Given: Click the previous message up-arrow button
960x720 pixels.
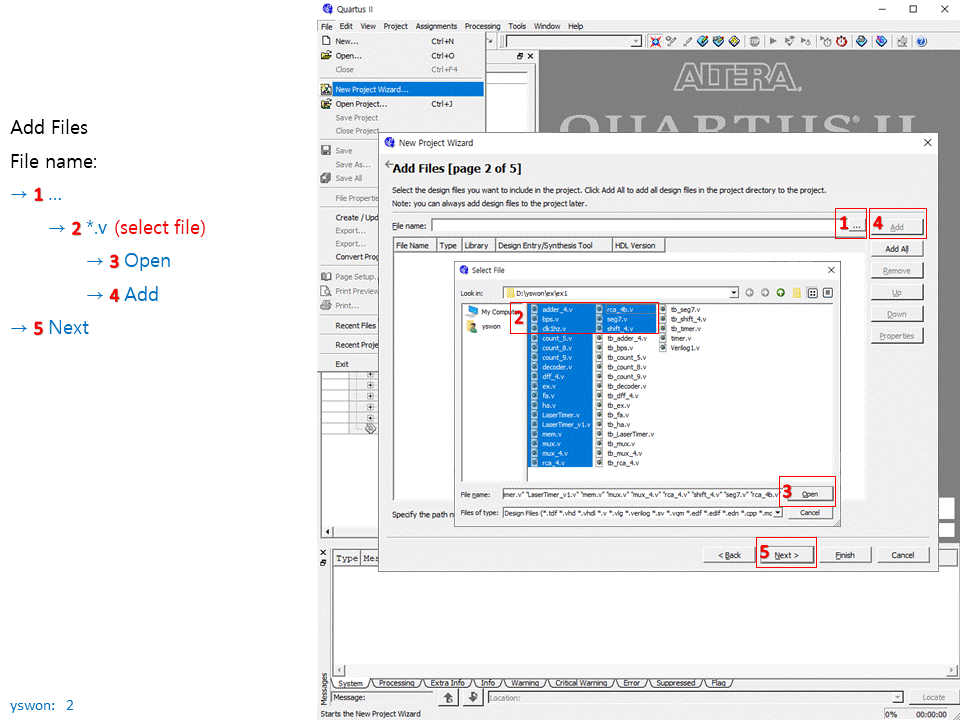Looking at the screenshot, I should pos(449,697).
